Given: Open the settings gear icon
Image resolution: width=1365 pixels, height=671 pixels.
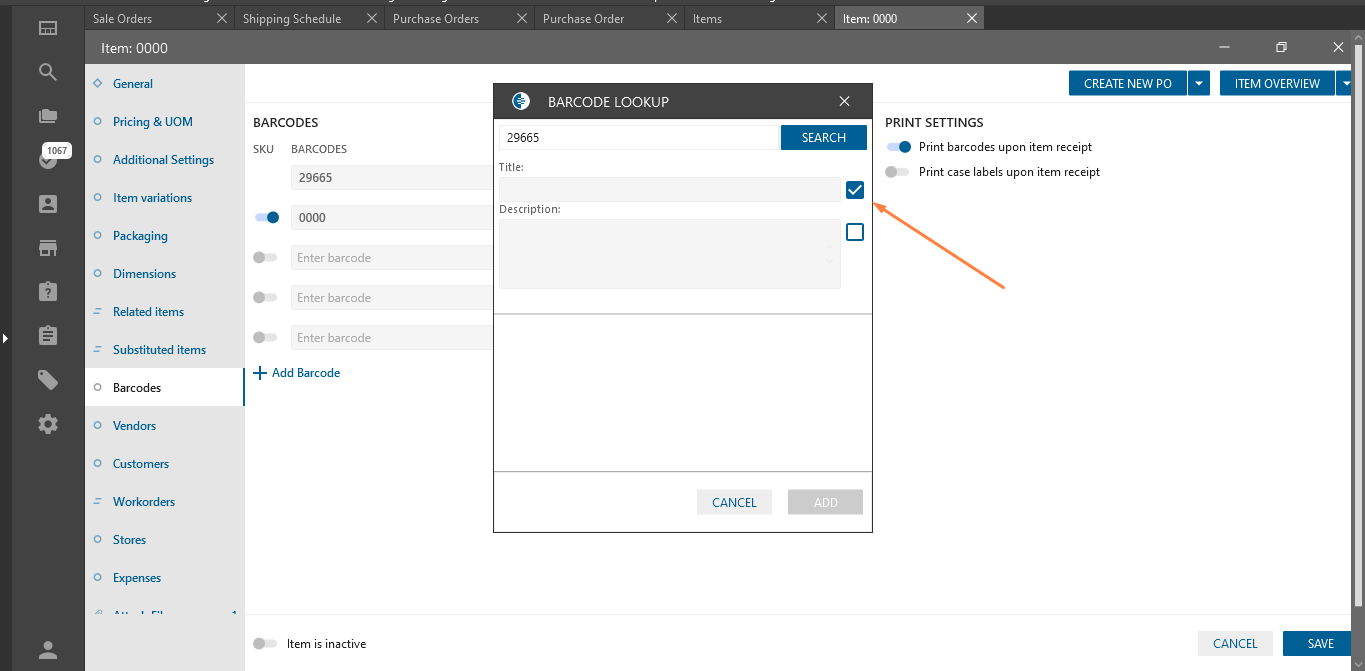Looking at the screenshot, I should 48,424.
